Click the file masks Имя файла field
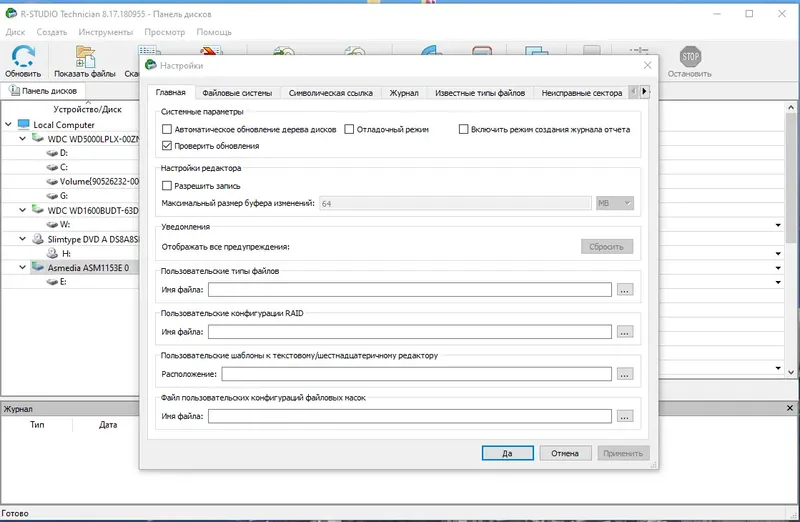The image size is (800, 522). [x=410, y=416]
